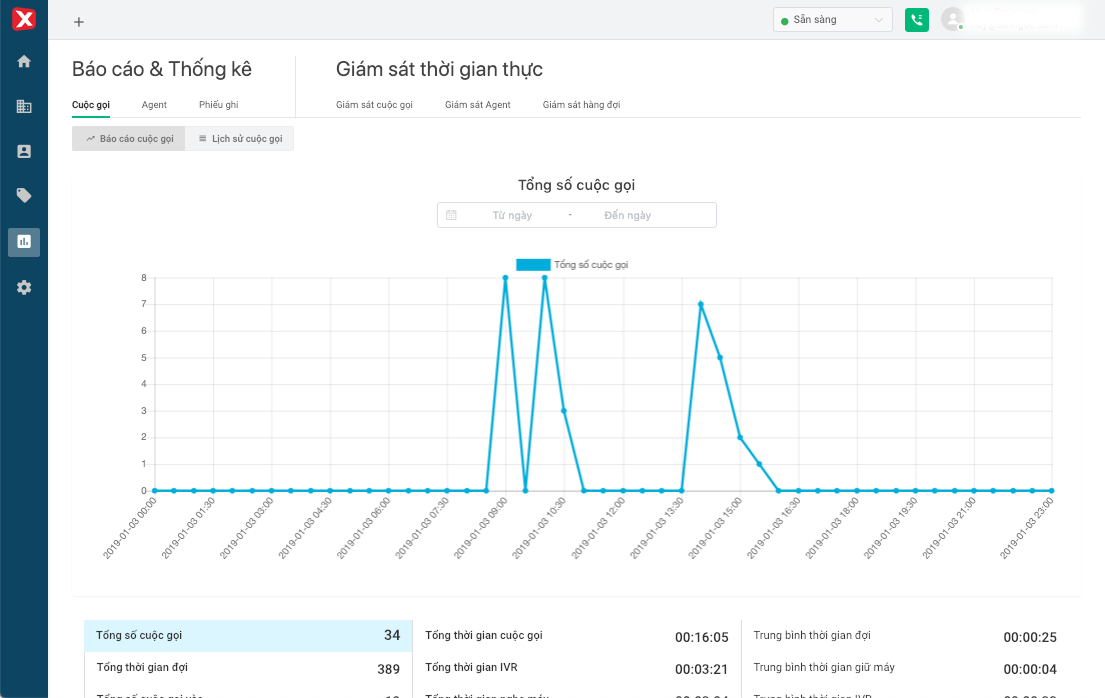Click the 00:00:04 value
The image size is (1105, 698).
click(1030, 669)
